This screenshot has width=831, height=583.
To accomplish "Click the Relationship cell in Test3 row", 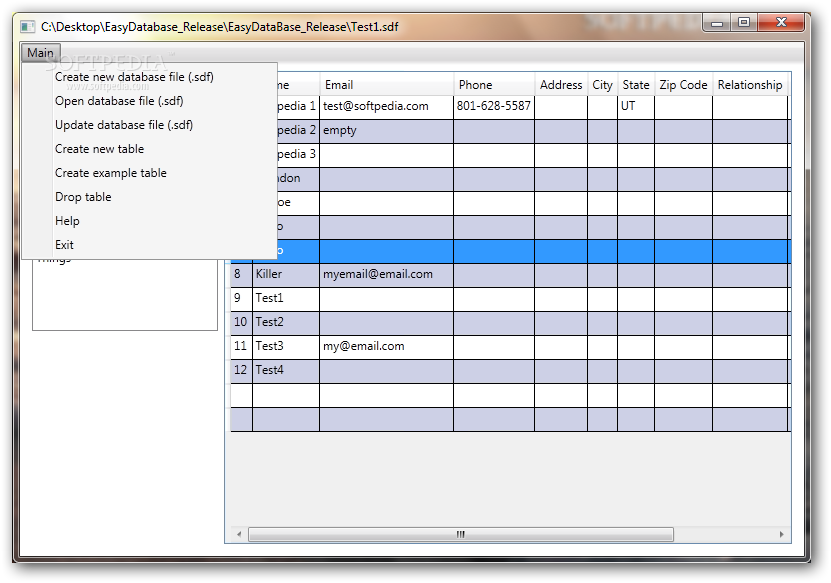I will pyautogui.click(x=750, y=347).
